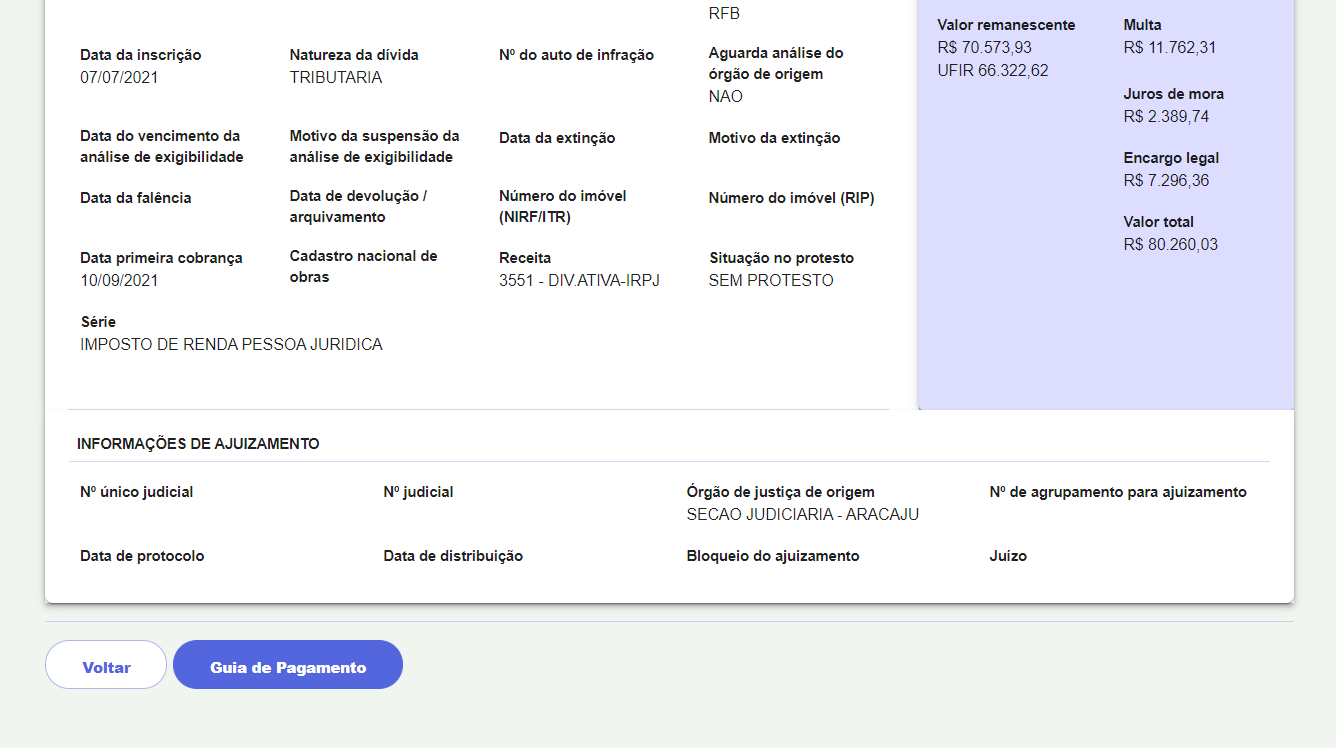The image size is (1336, 748).
Task: Select the SECAO JUDICIARIA - ARACAJU text
Action: pyautogui.click(x=802, y=515)
